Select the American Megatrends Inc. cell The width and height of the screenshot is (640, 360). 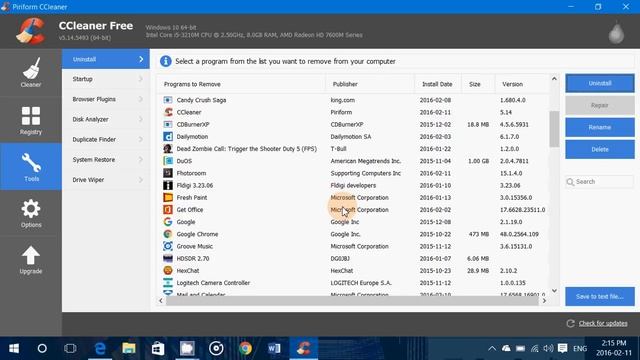coord(366,161)
